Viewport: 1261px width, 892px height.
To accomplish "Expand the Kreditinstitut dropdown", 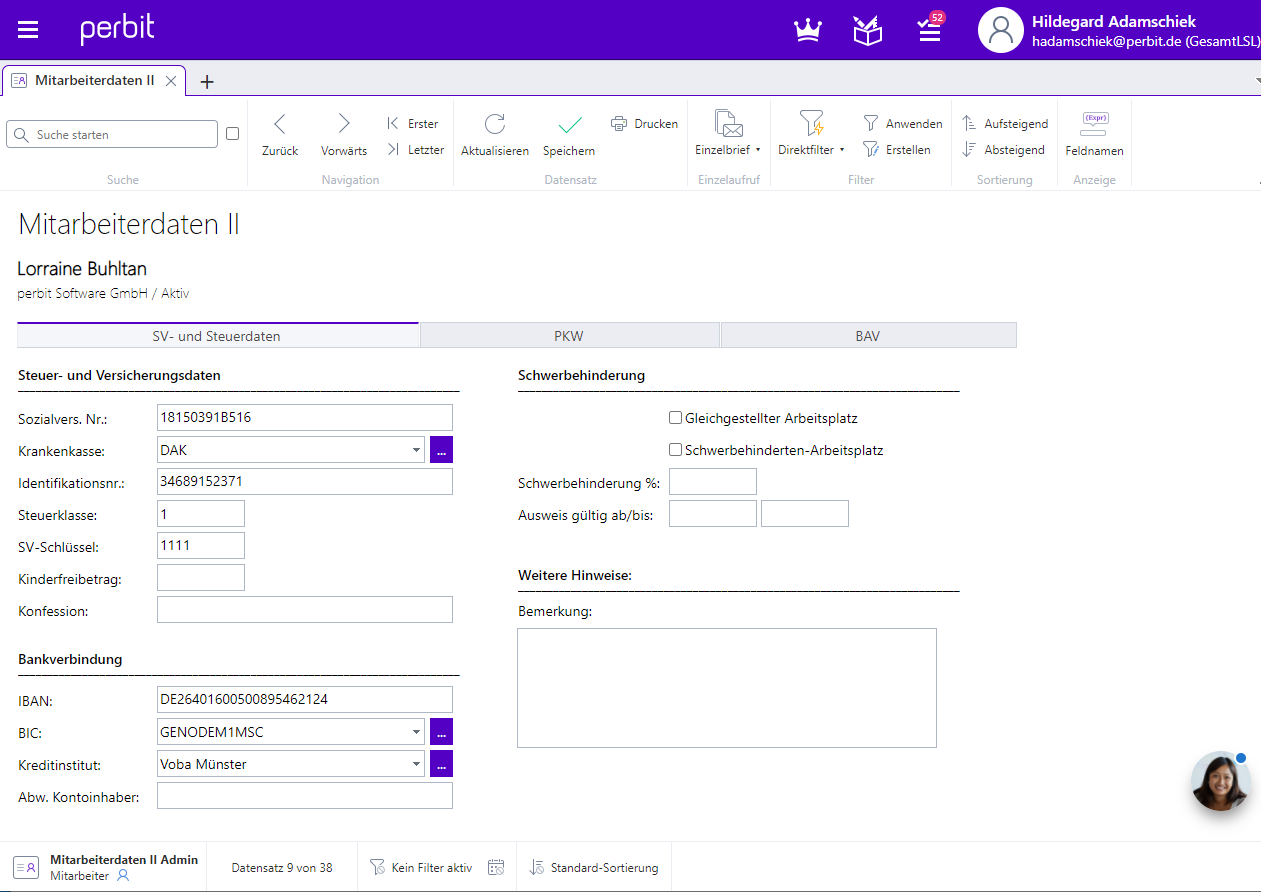I will [x=417, y=763].
